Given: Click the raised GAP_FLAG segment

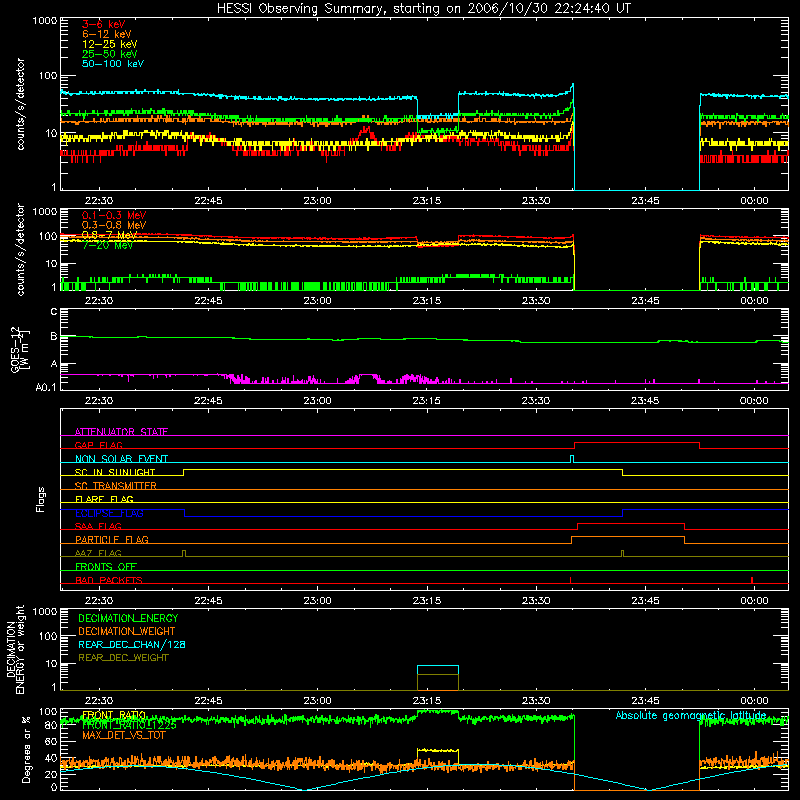Looking at the screenshot, I should click(637, 443).
